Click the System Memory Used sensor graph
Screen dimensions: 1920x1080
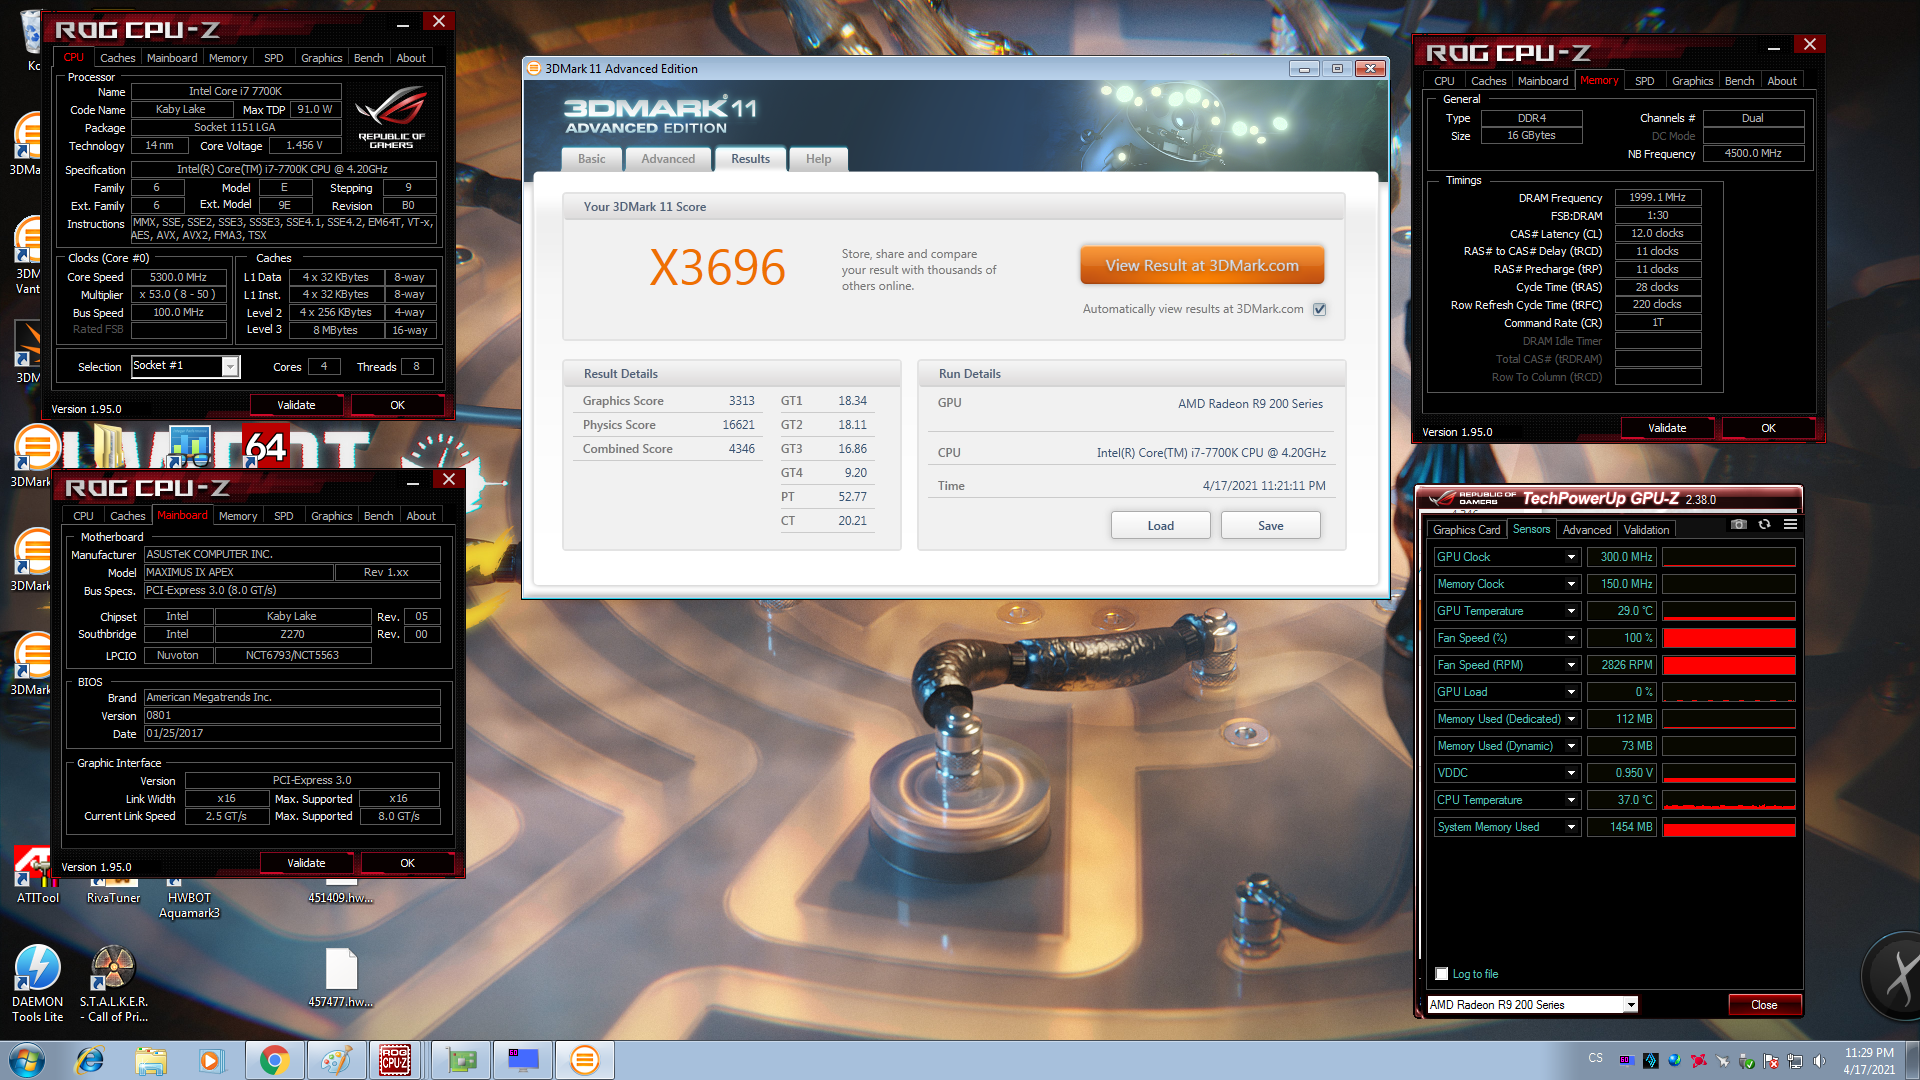1729,827
